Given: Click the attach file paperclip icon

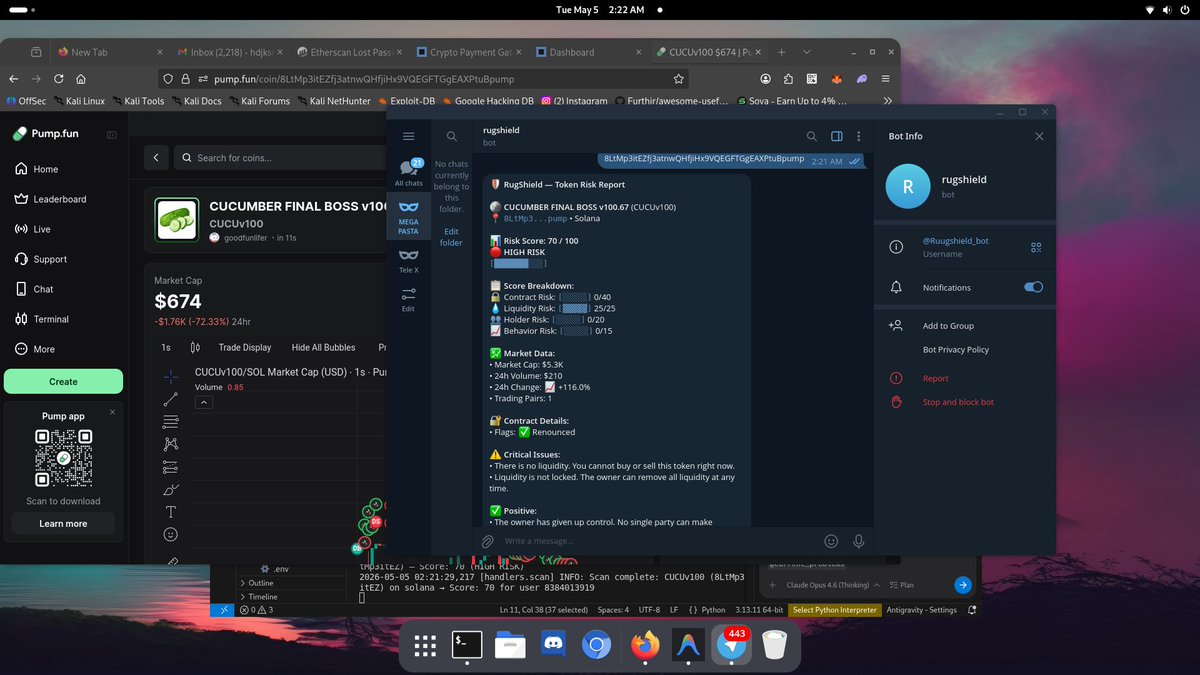Looking at the screenshot, I should point(487,541).
